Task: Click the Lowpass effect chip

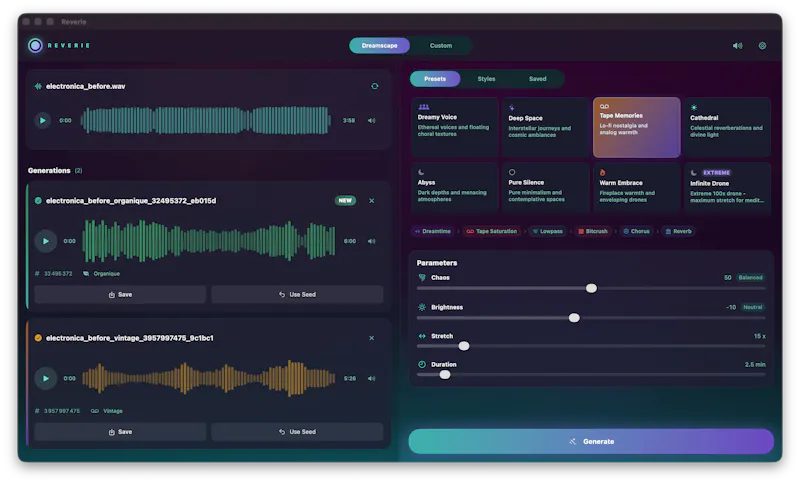Action: [x=547, y=231]
